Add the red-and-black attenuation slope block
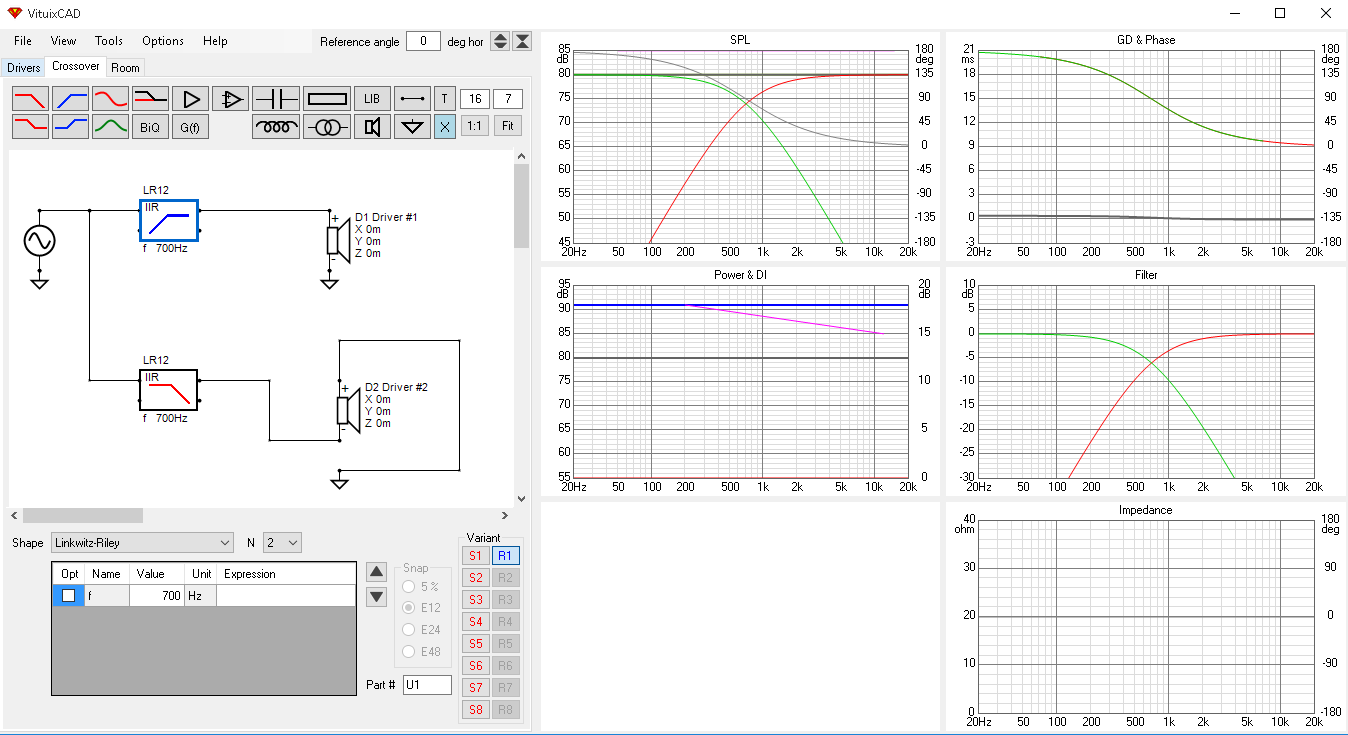The width and height of the screenshot is (1348, 735). click(x=150, y=98)
